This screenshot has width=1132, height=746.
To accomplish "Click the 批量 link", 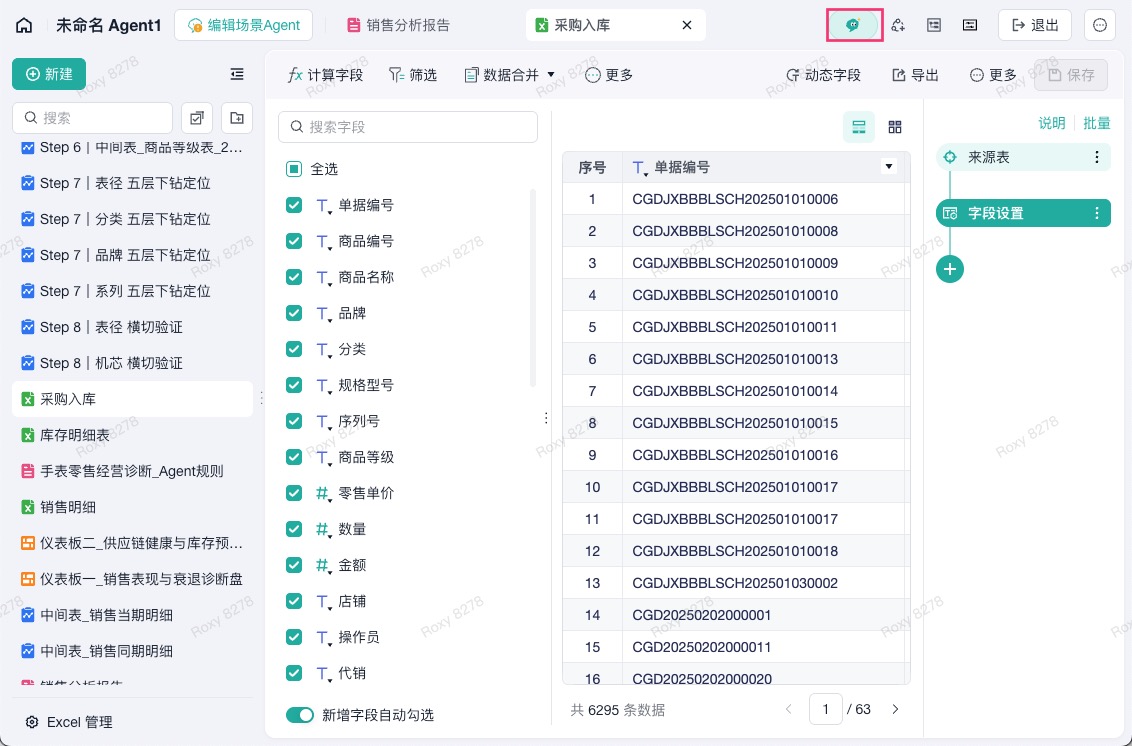I will pyautogui.click(x=1097, y=123).
